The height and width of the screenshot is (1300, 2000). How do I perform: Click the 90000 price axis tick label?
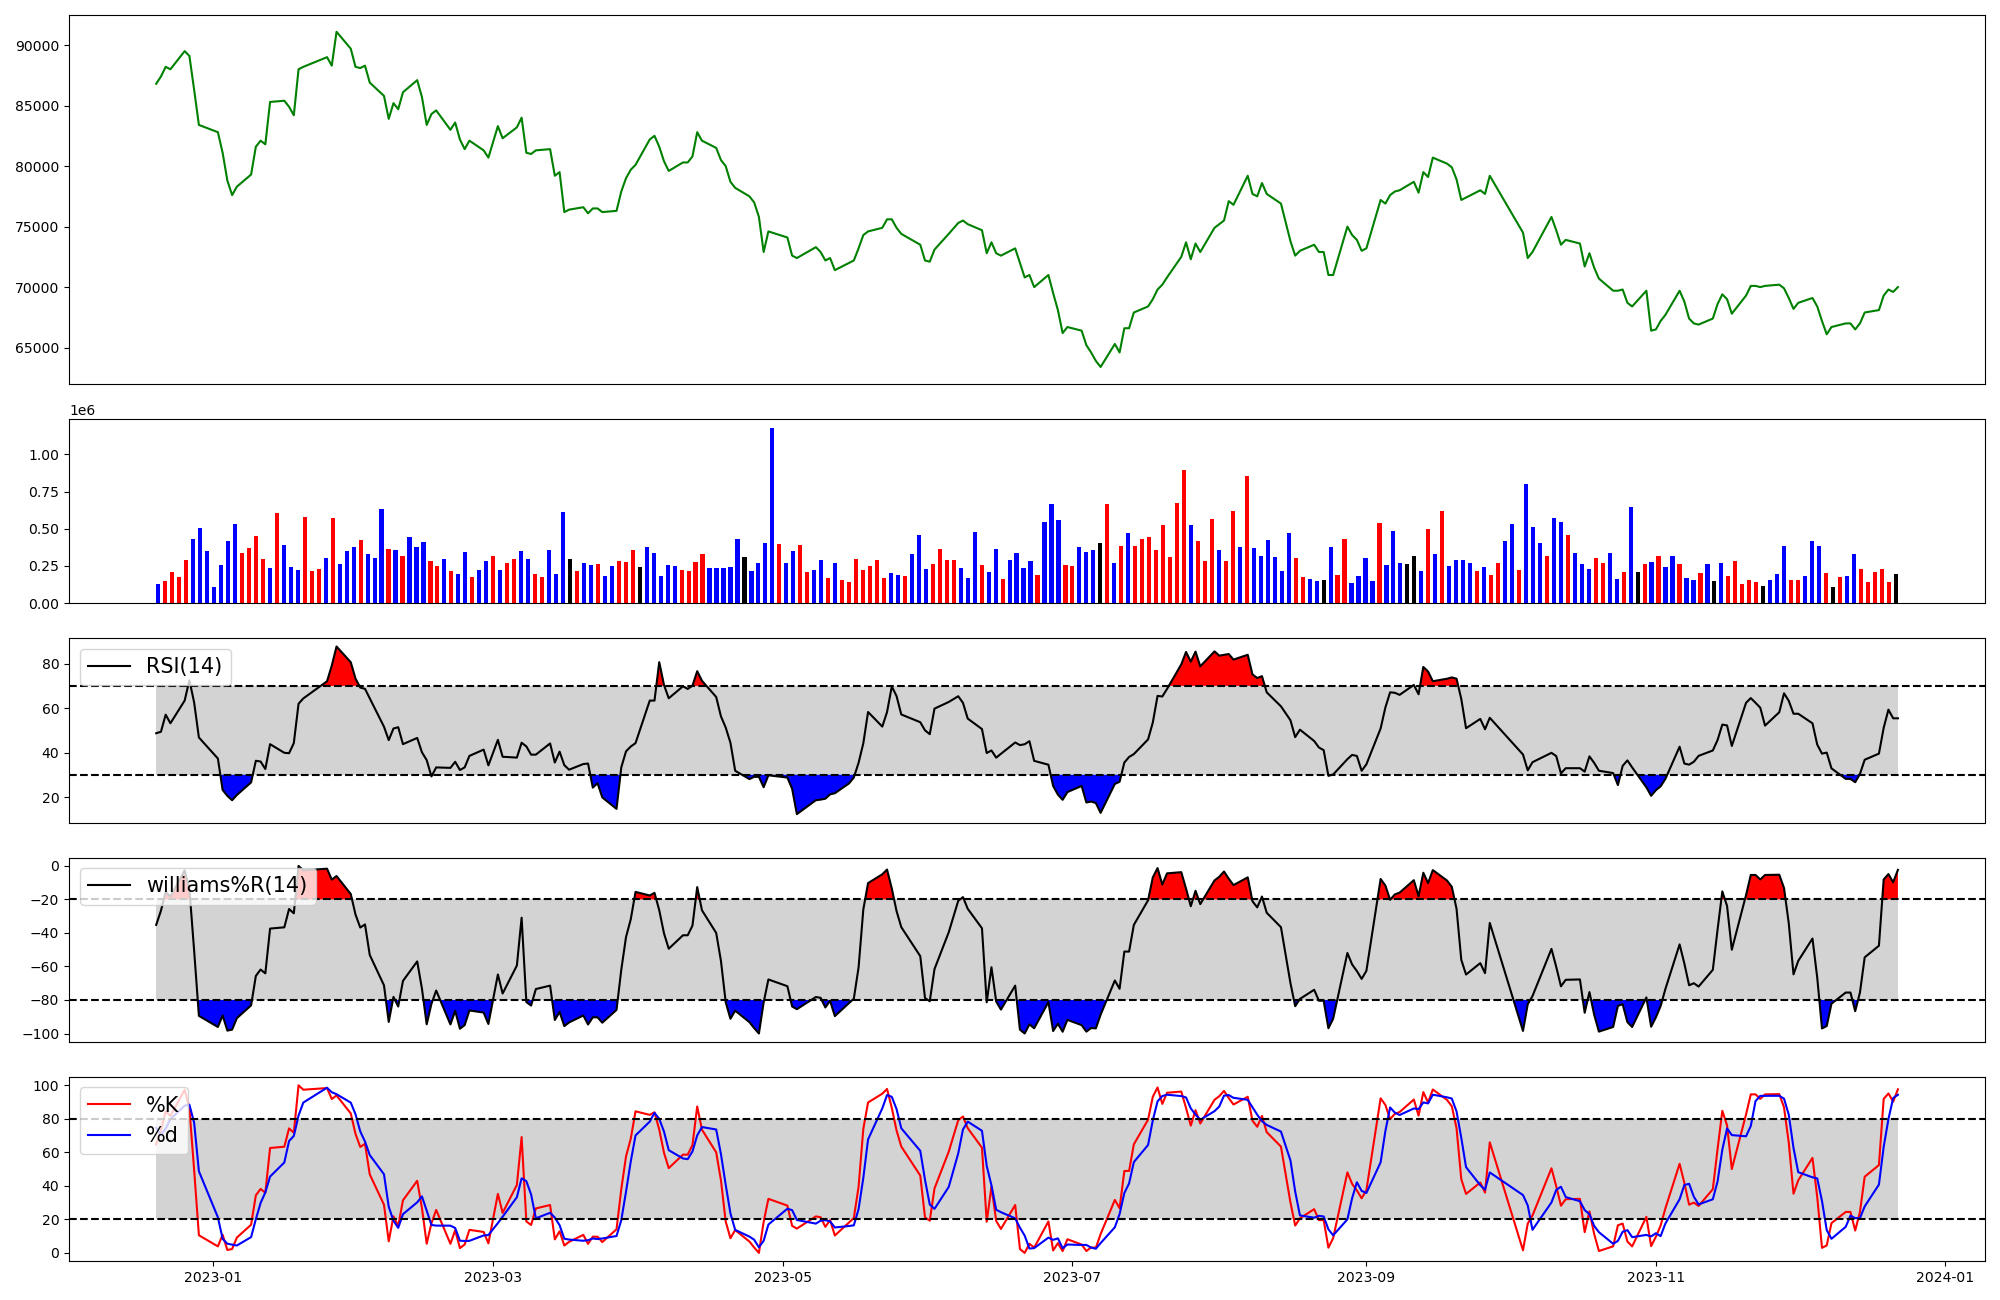pyautogui.click(x=37, y=46)
